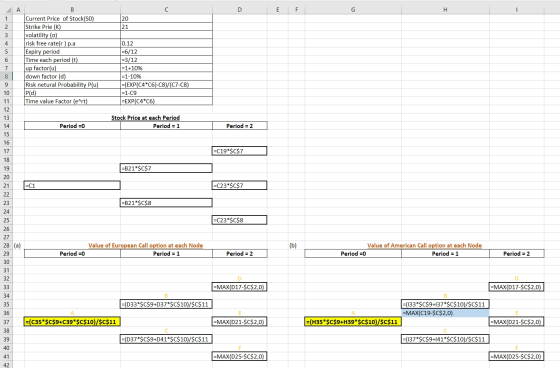Select column C header

(x=166, y=10)
